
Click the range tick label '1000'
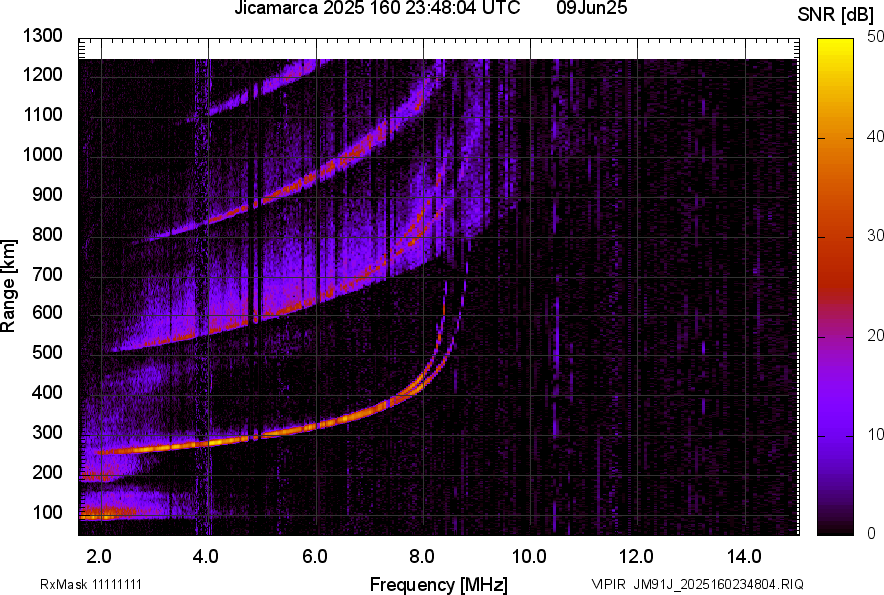(x=42, y=154)
